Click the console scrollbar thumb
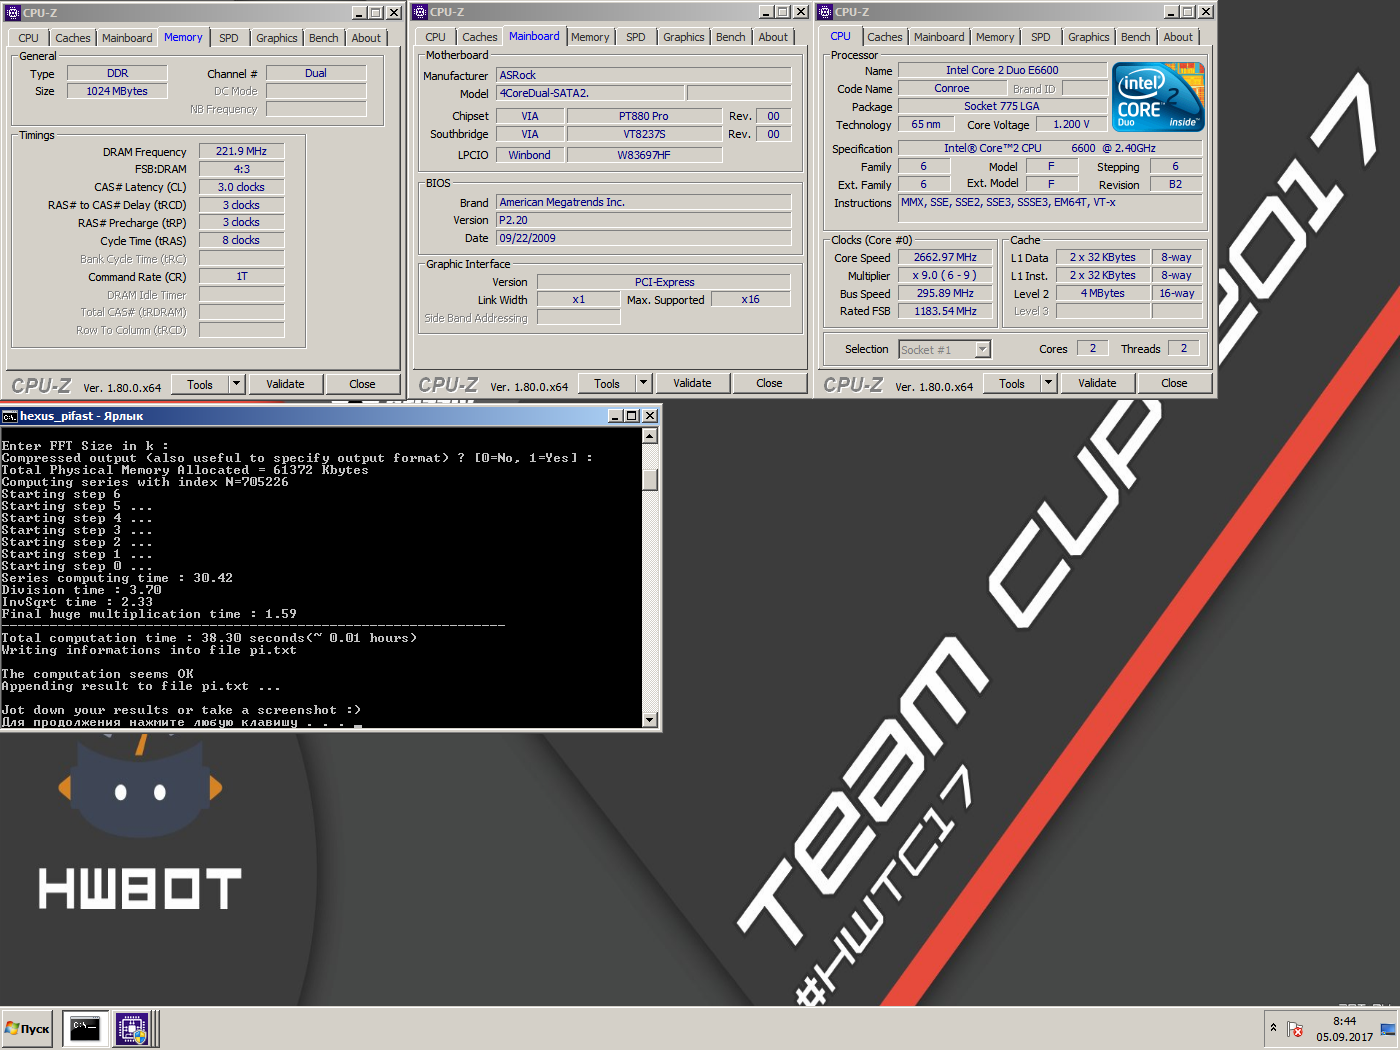The height and width of the screenshot is (1050, 1400). click(x=650, y=479)
